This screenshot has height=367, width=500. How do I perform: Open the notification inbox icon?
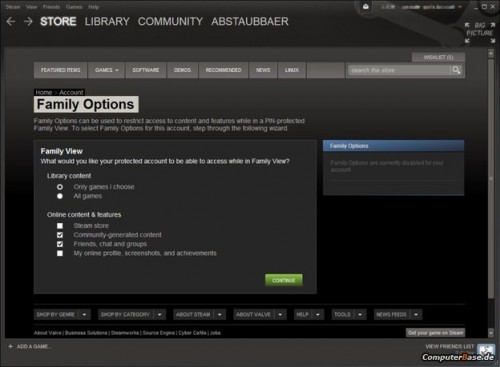366,7
